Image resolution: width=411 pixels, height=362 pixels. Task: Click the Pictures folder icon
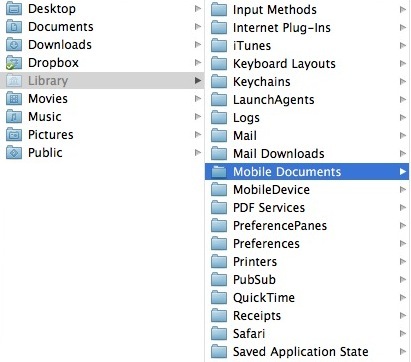click(x=14, y=135)
